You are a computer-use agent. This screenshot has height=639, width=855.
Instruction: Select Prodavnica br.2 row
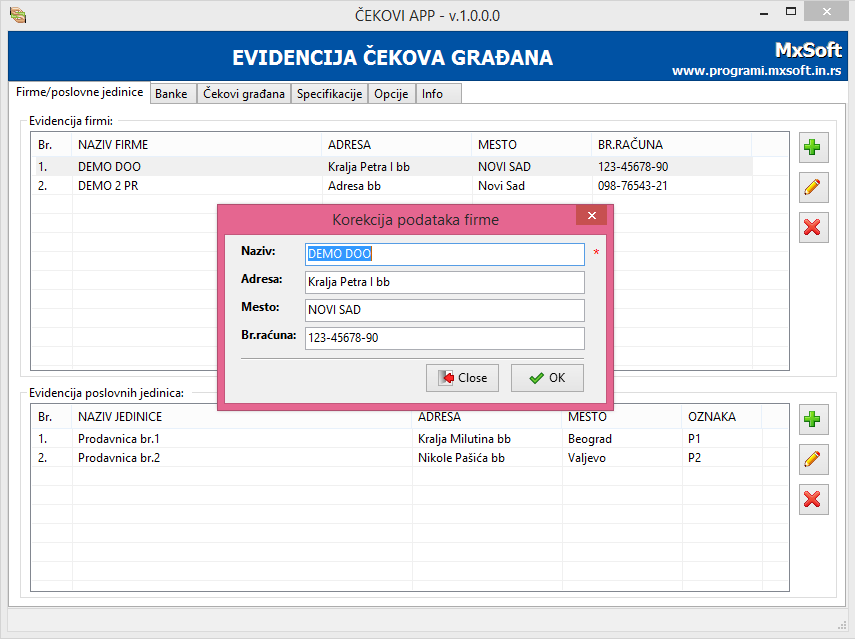pos(397,458)
